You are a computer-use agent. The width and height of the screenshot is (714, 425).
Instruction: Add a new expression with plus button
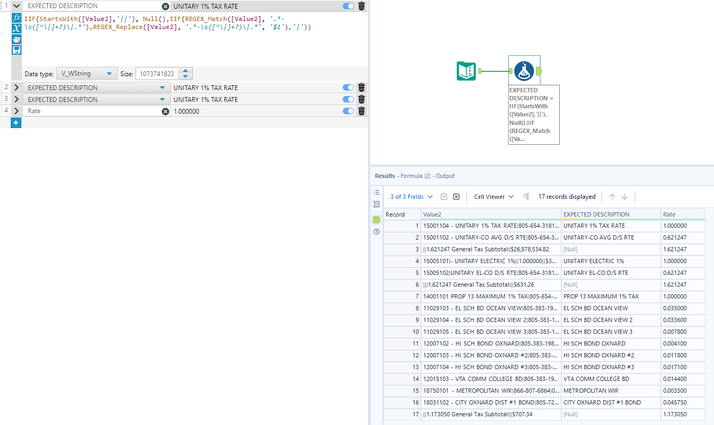click(16, 123)
